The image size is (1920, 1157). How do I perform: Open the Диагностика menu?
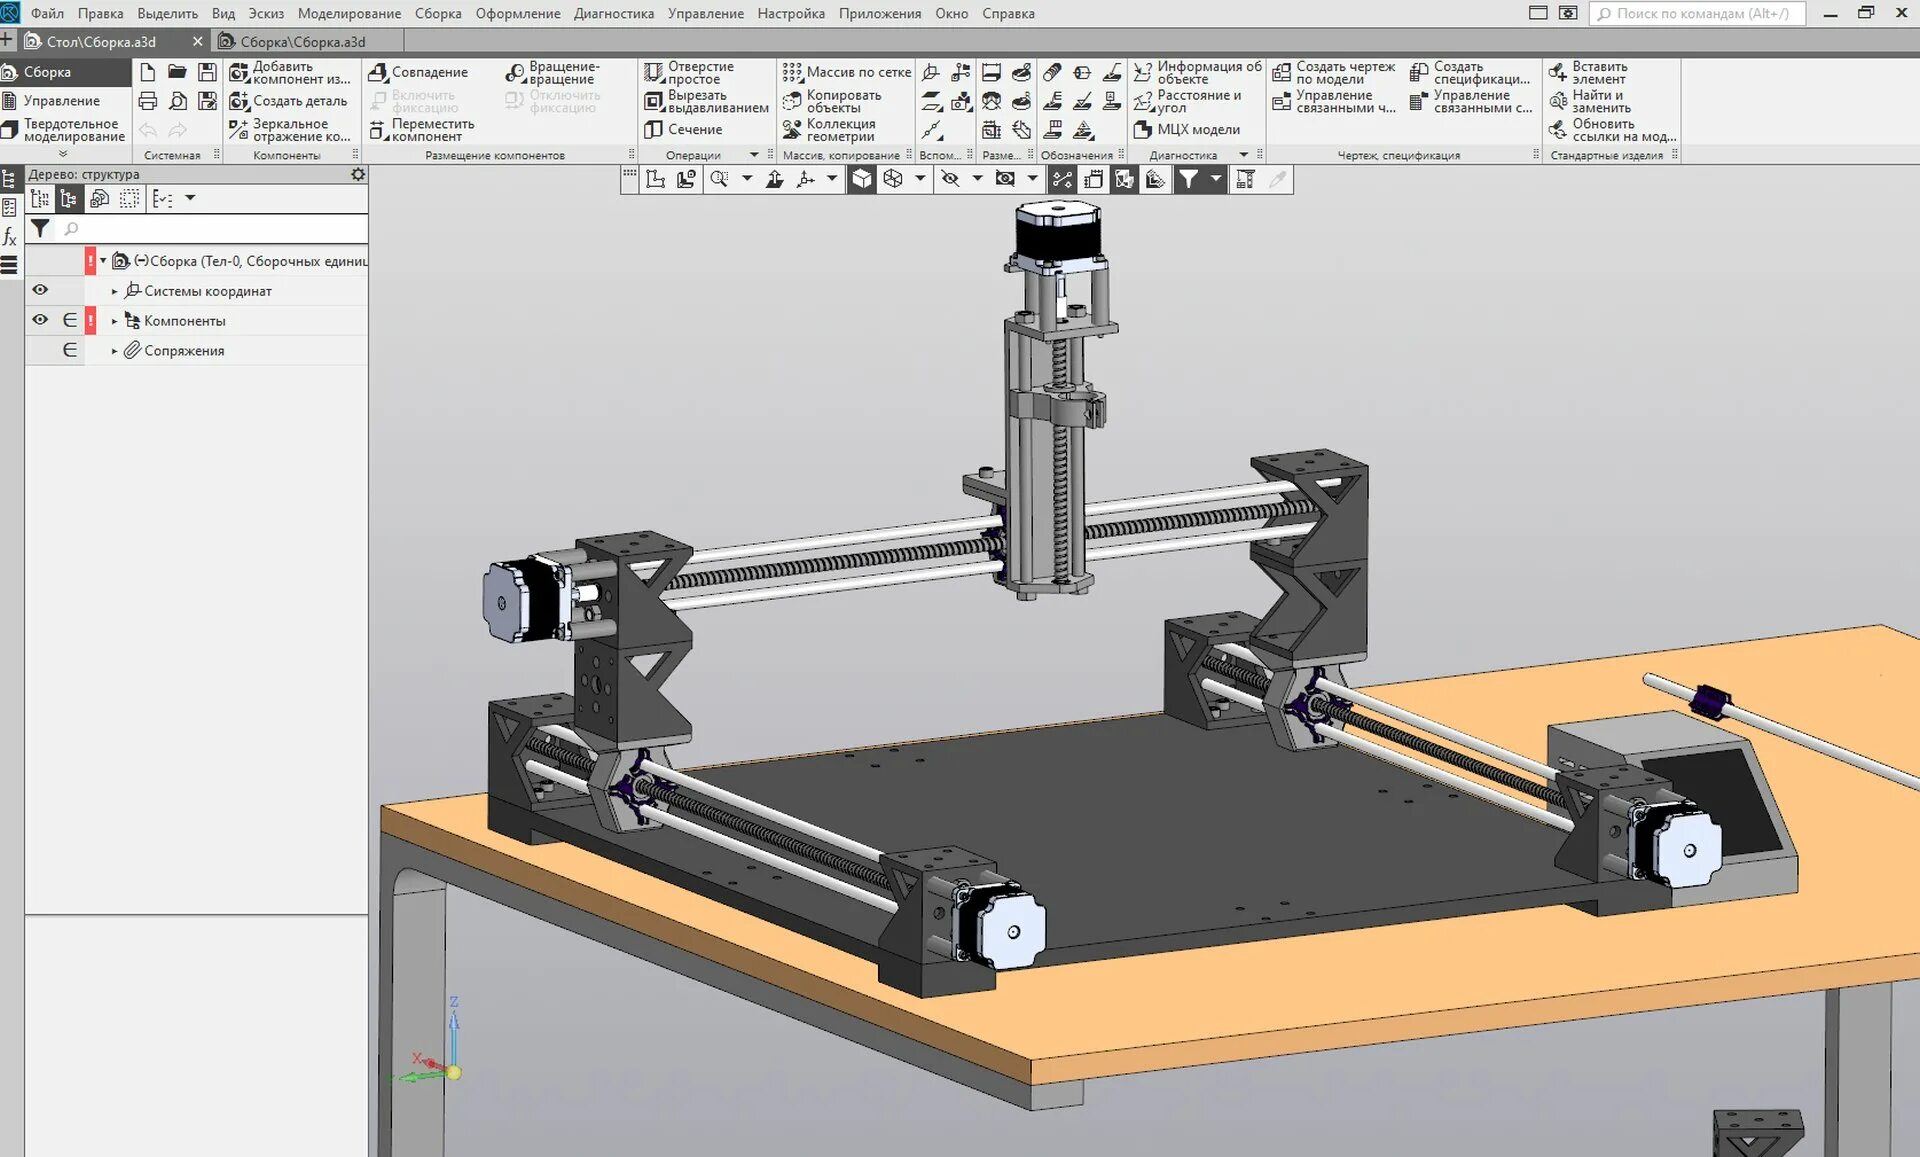pyautogui.click(x=613, y=13)
